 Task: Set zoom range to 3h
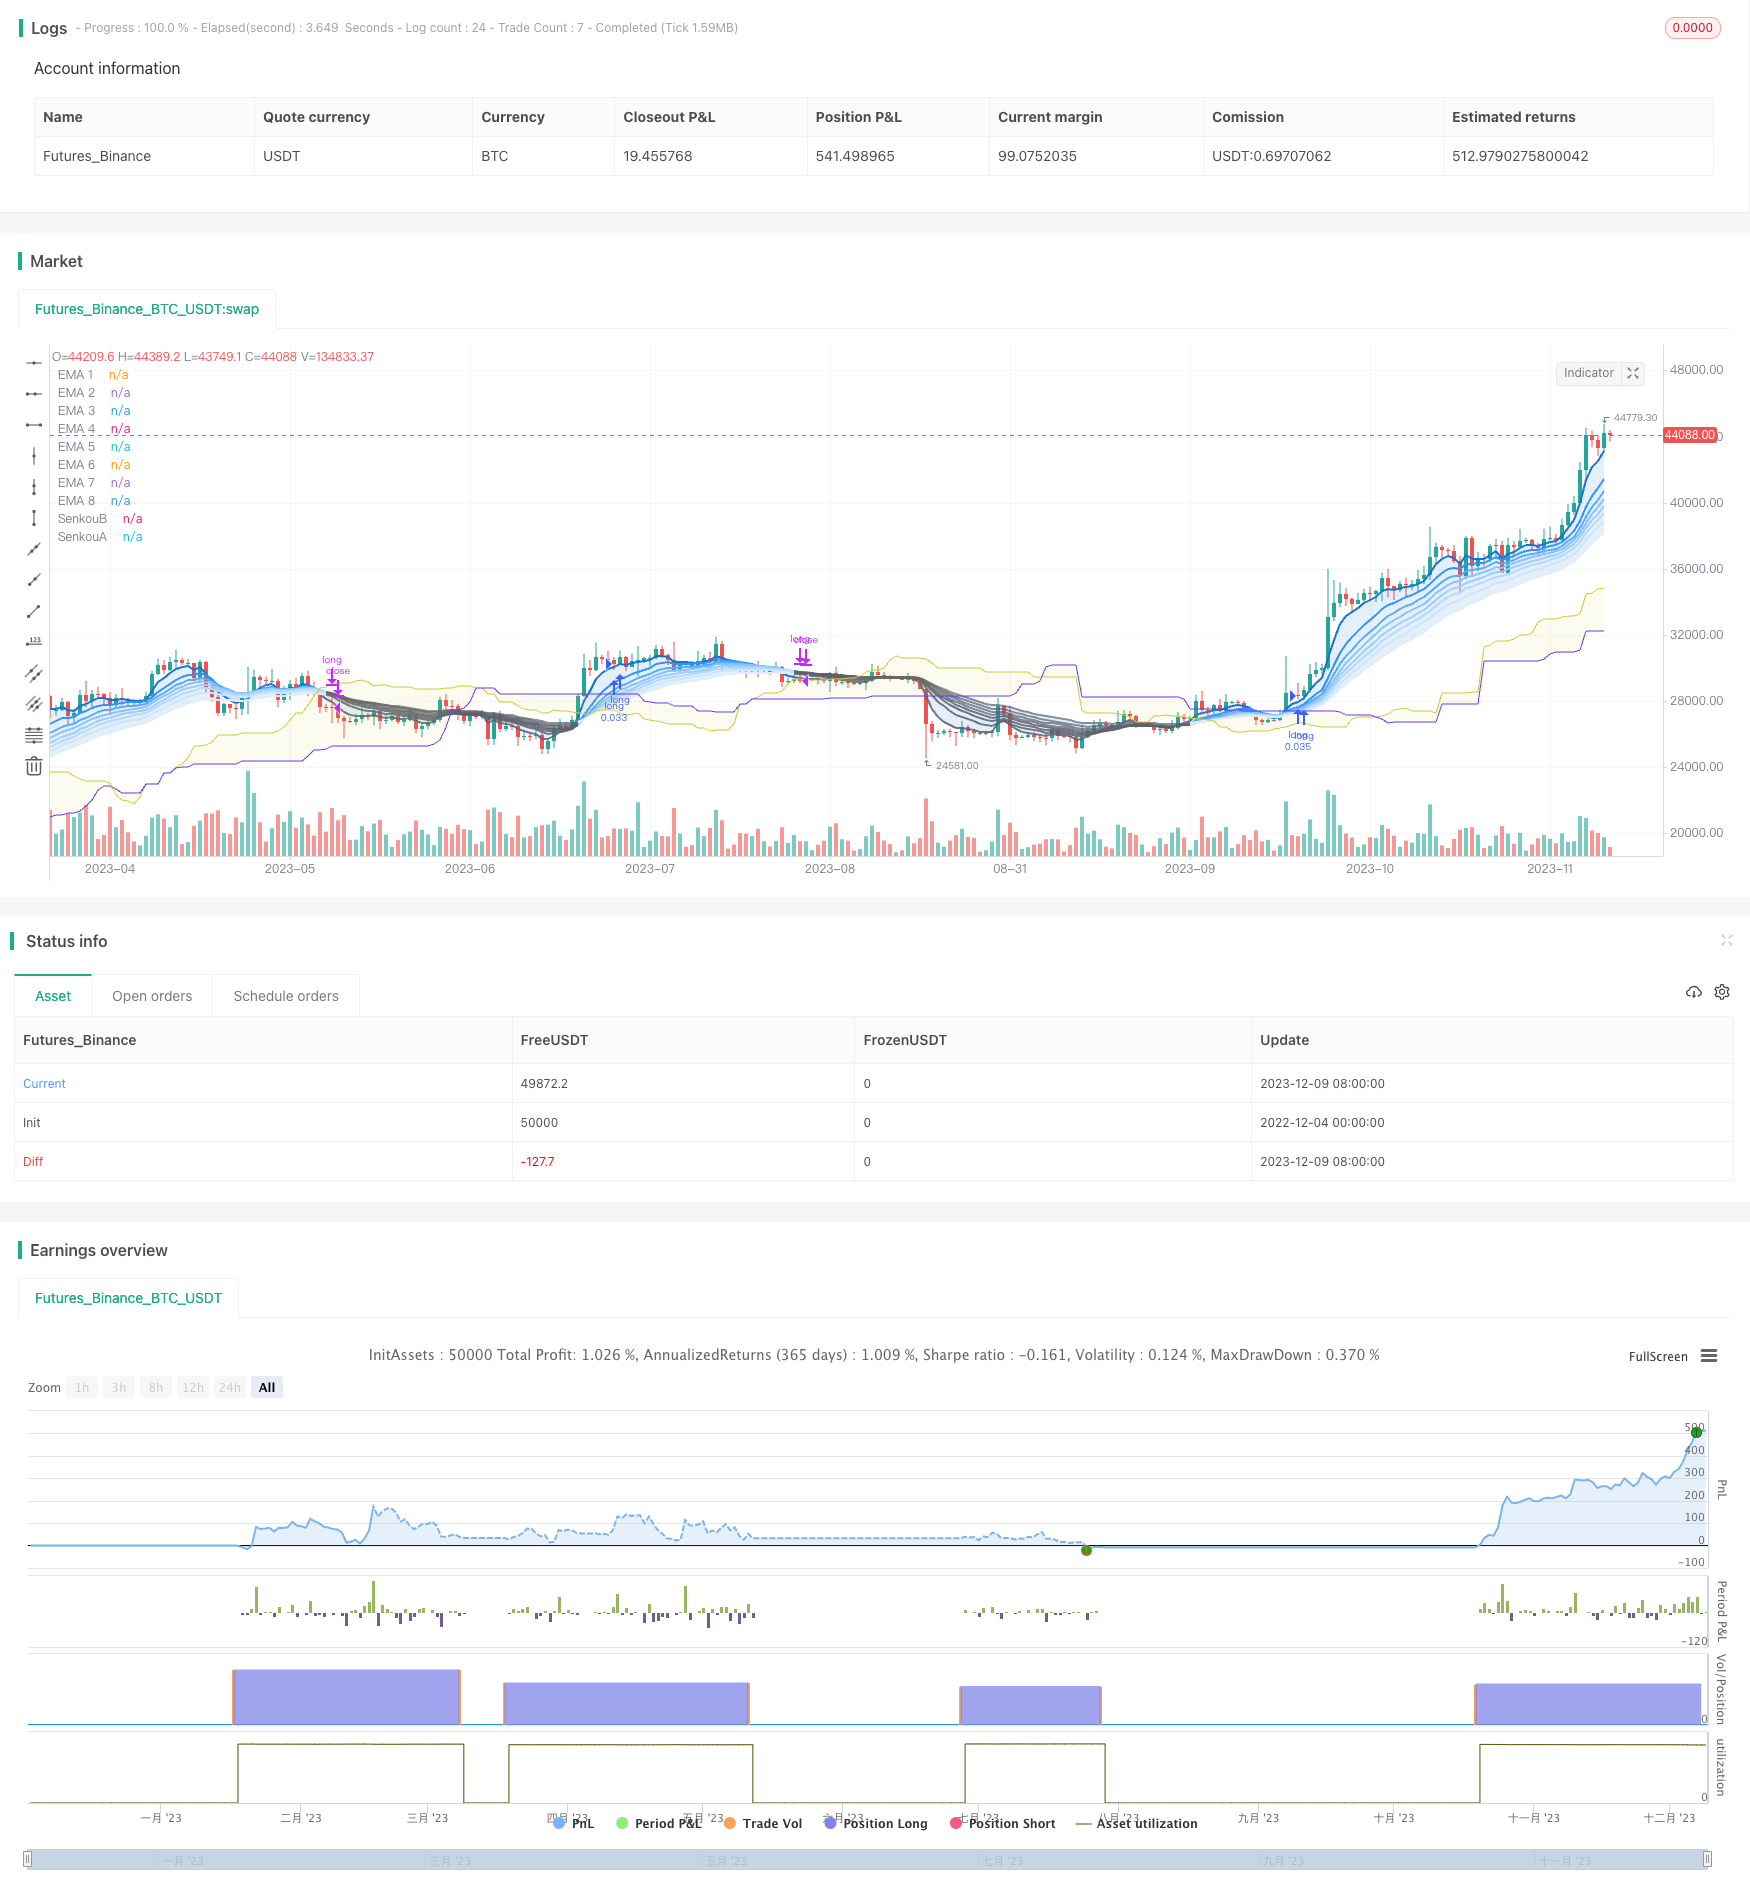(x=119, y=1387)
